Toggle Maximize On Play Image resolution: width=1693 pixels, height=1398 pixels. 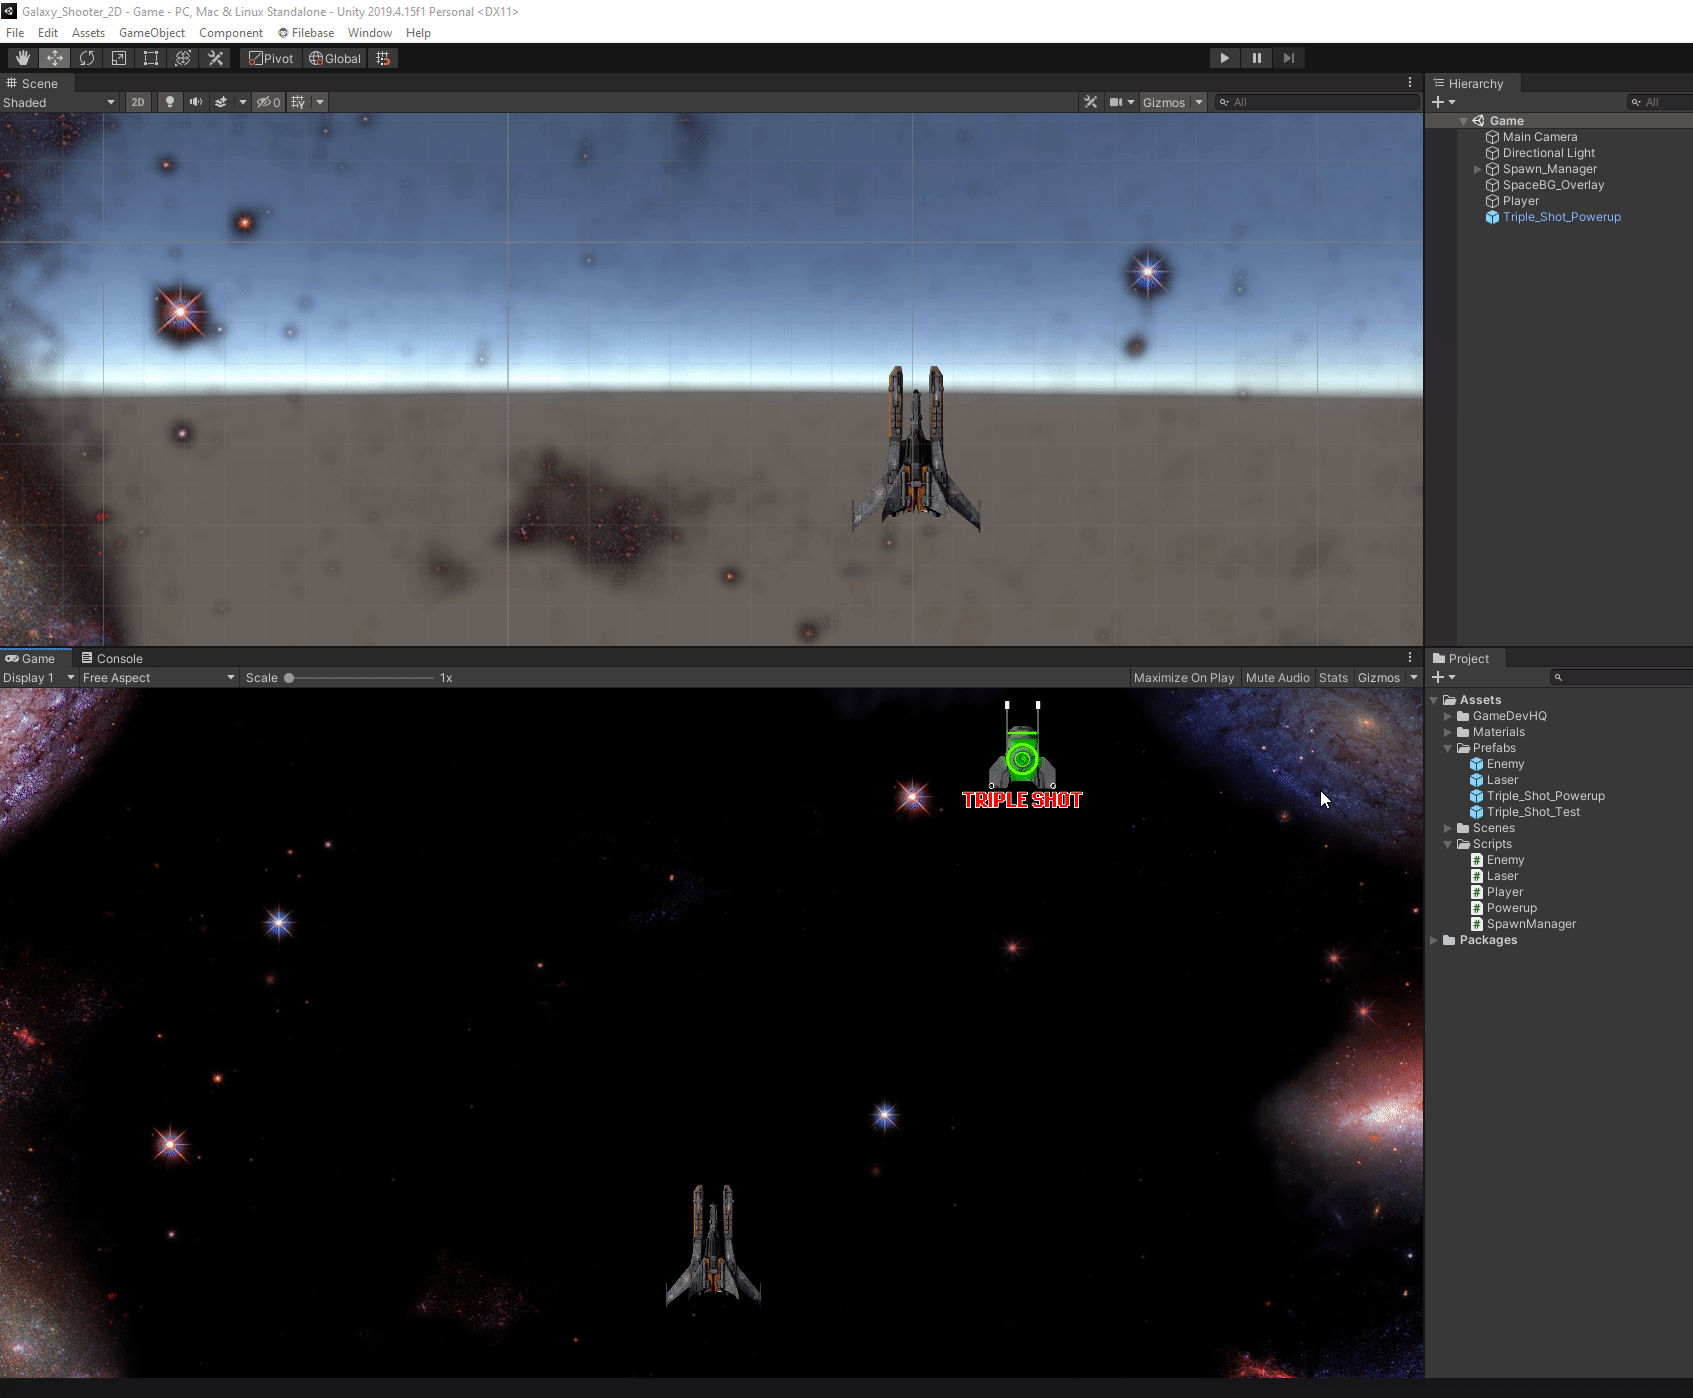click(1184, 677)
